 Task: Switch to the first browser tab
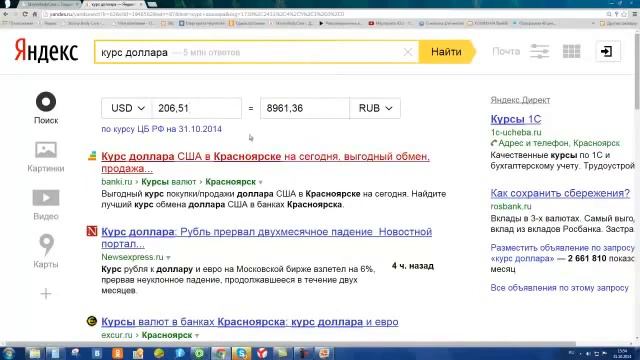click(49, 4)
